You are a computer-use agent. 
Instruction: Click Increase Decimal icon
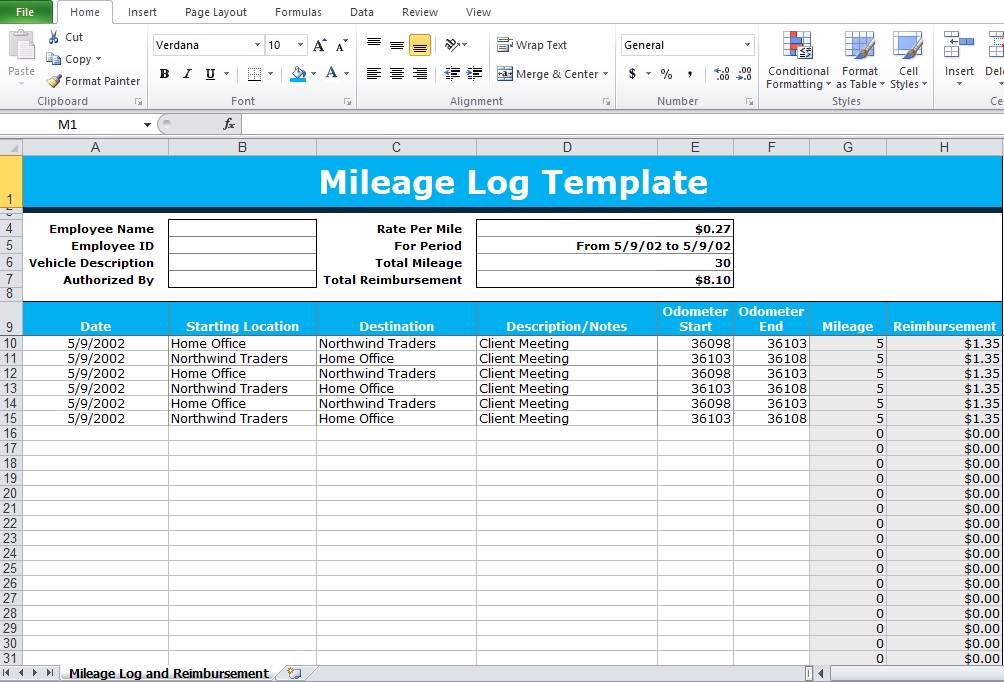tap(722, 74)
